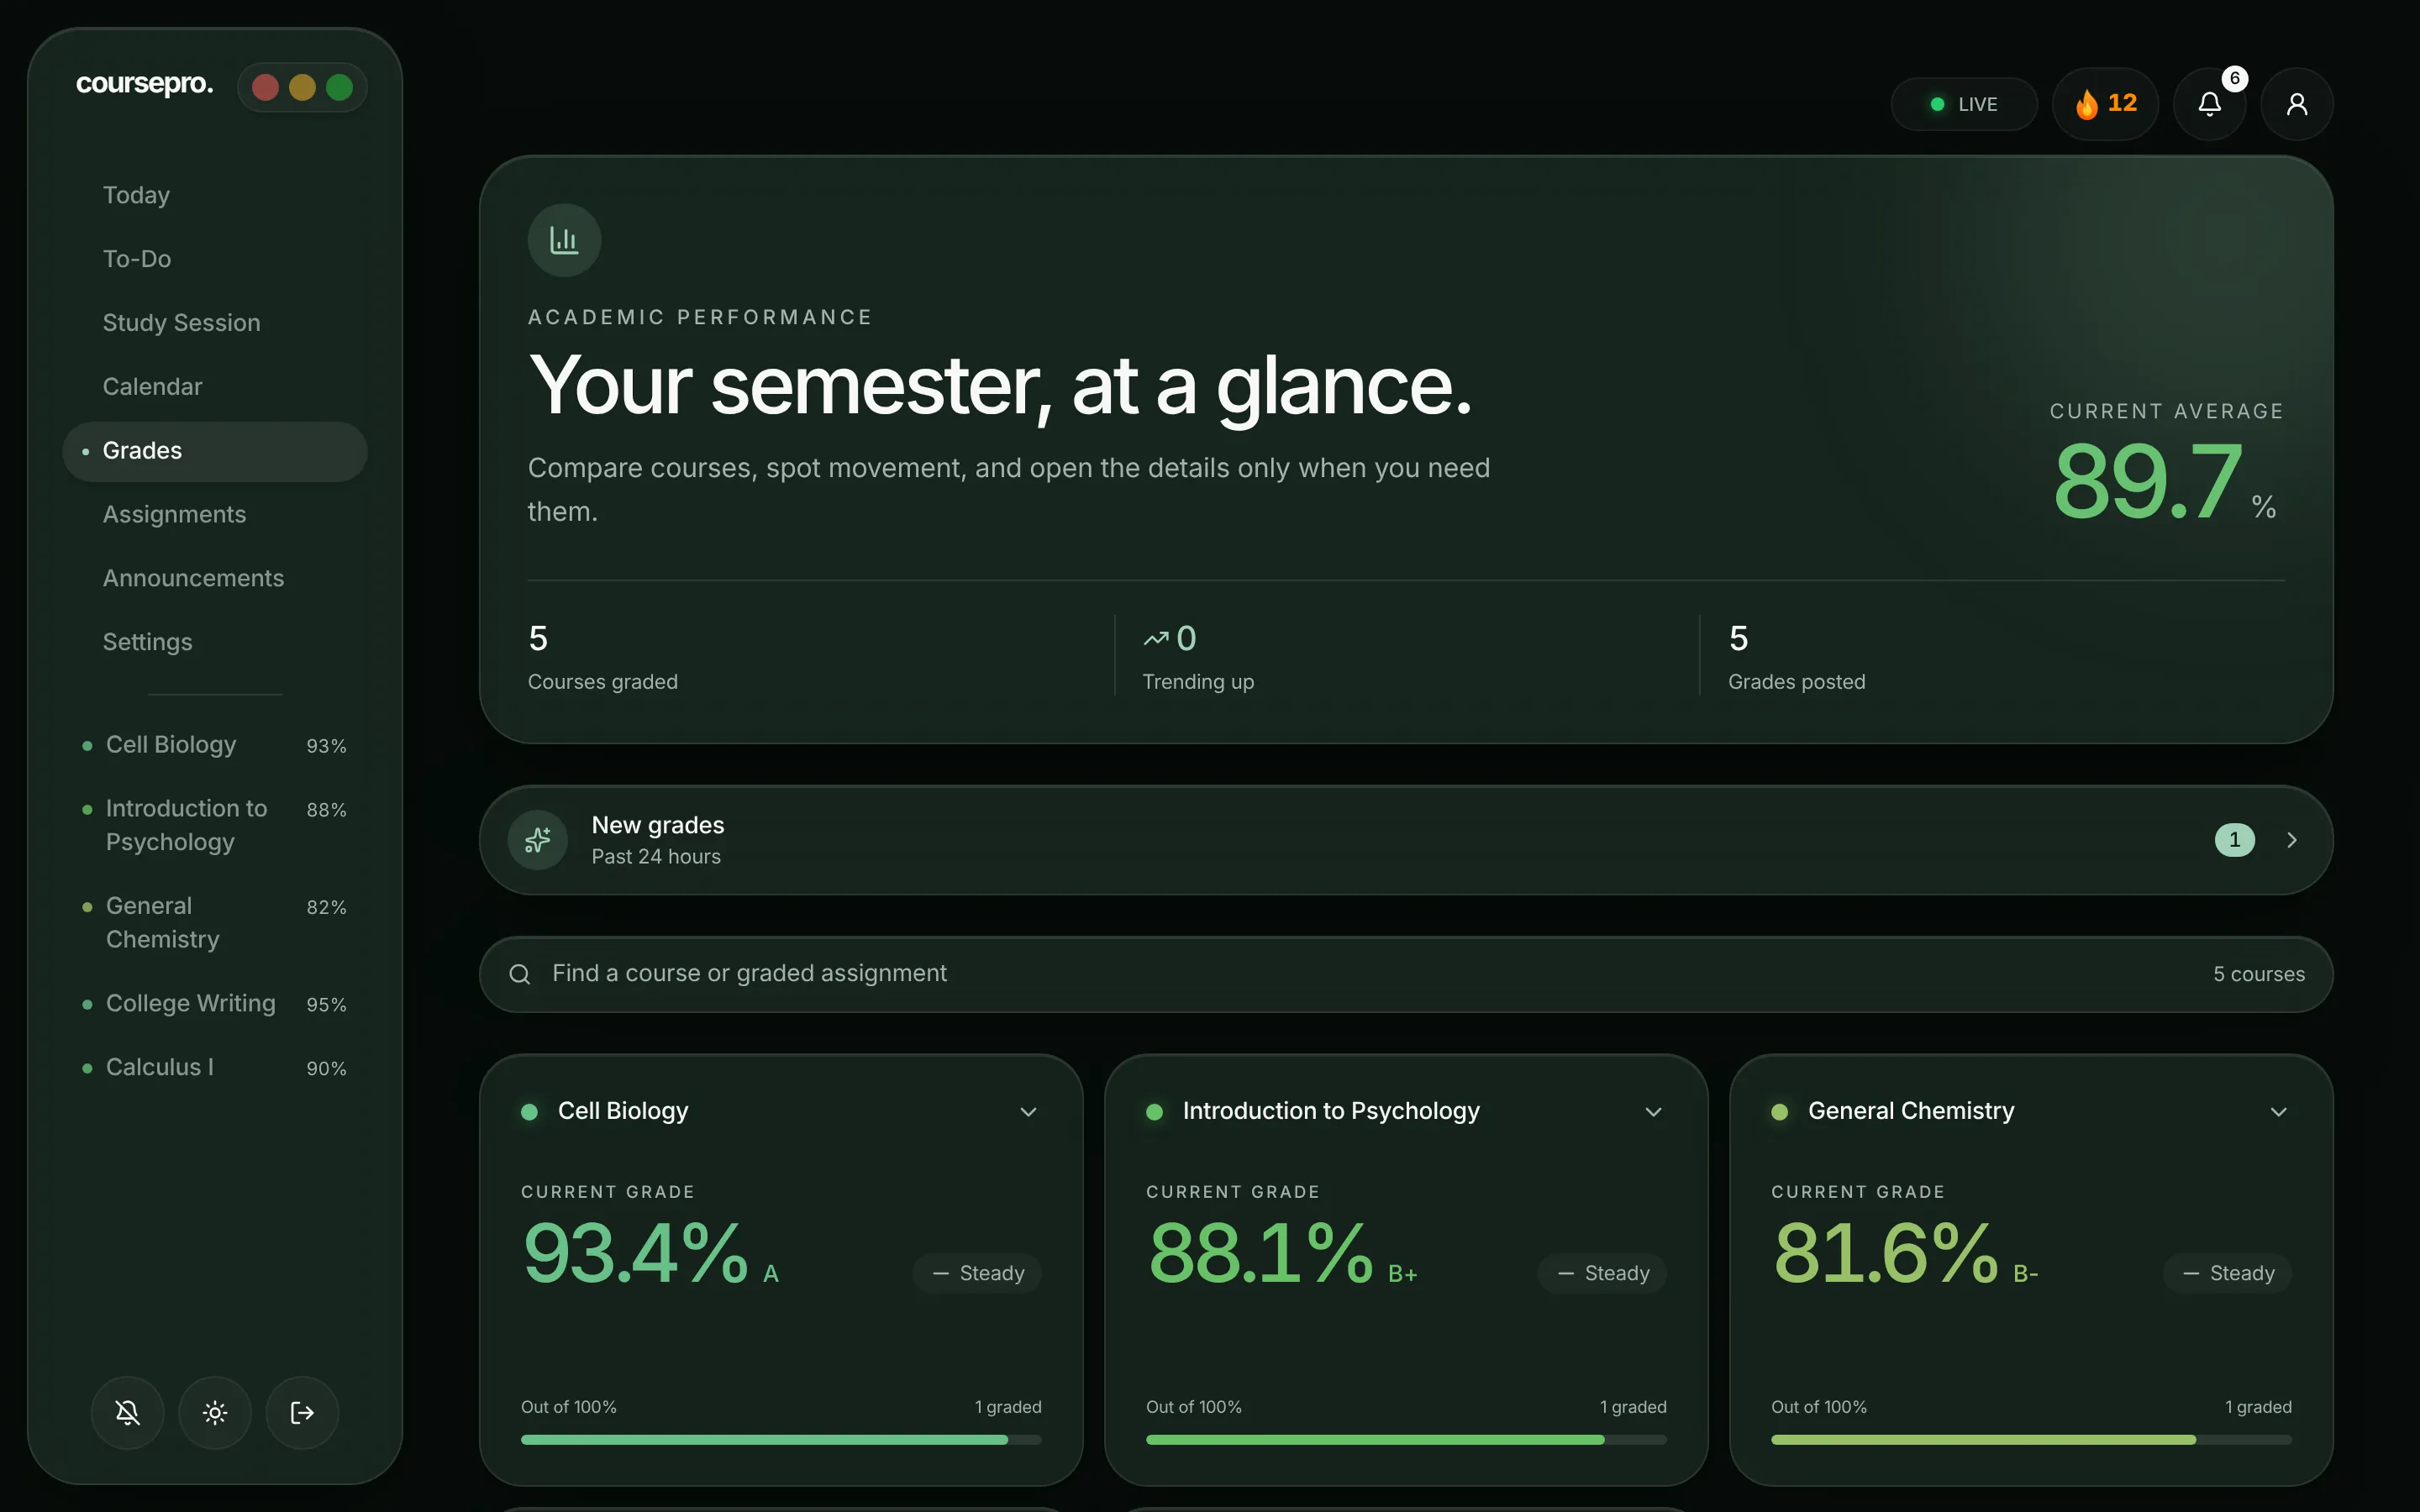This screenshot has height=1512, width=2420.
Task: Go to Today in the sidebar
Action: (215, 195)
